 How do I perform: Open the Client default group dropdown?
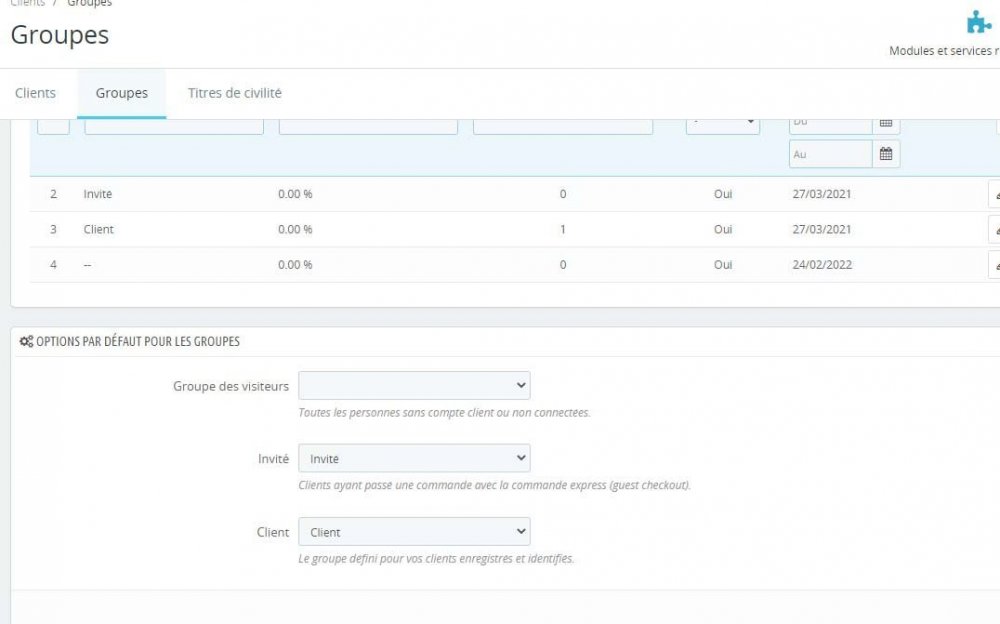point(414,532)
